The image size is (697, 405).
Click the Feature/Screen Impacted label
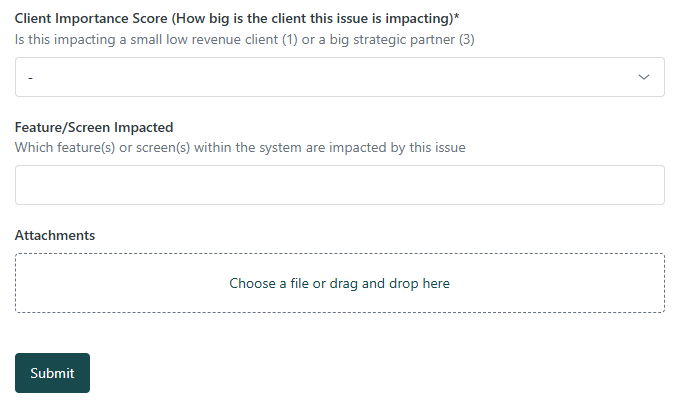point(94,127)
